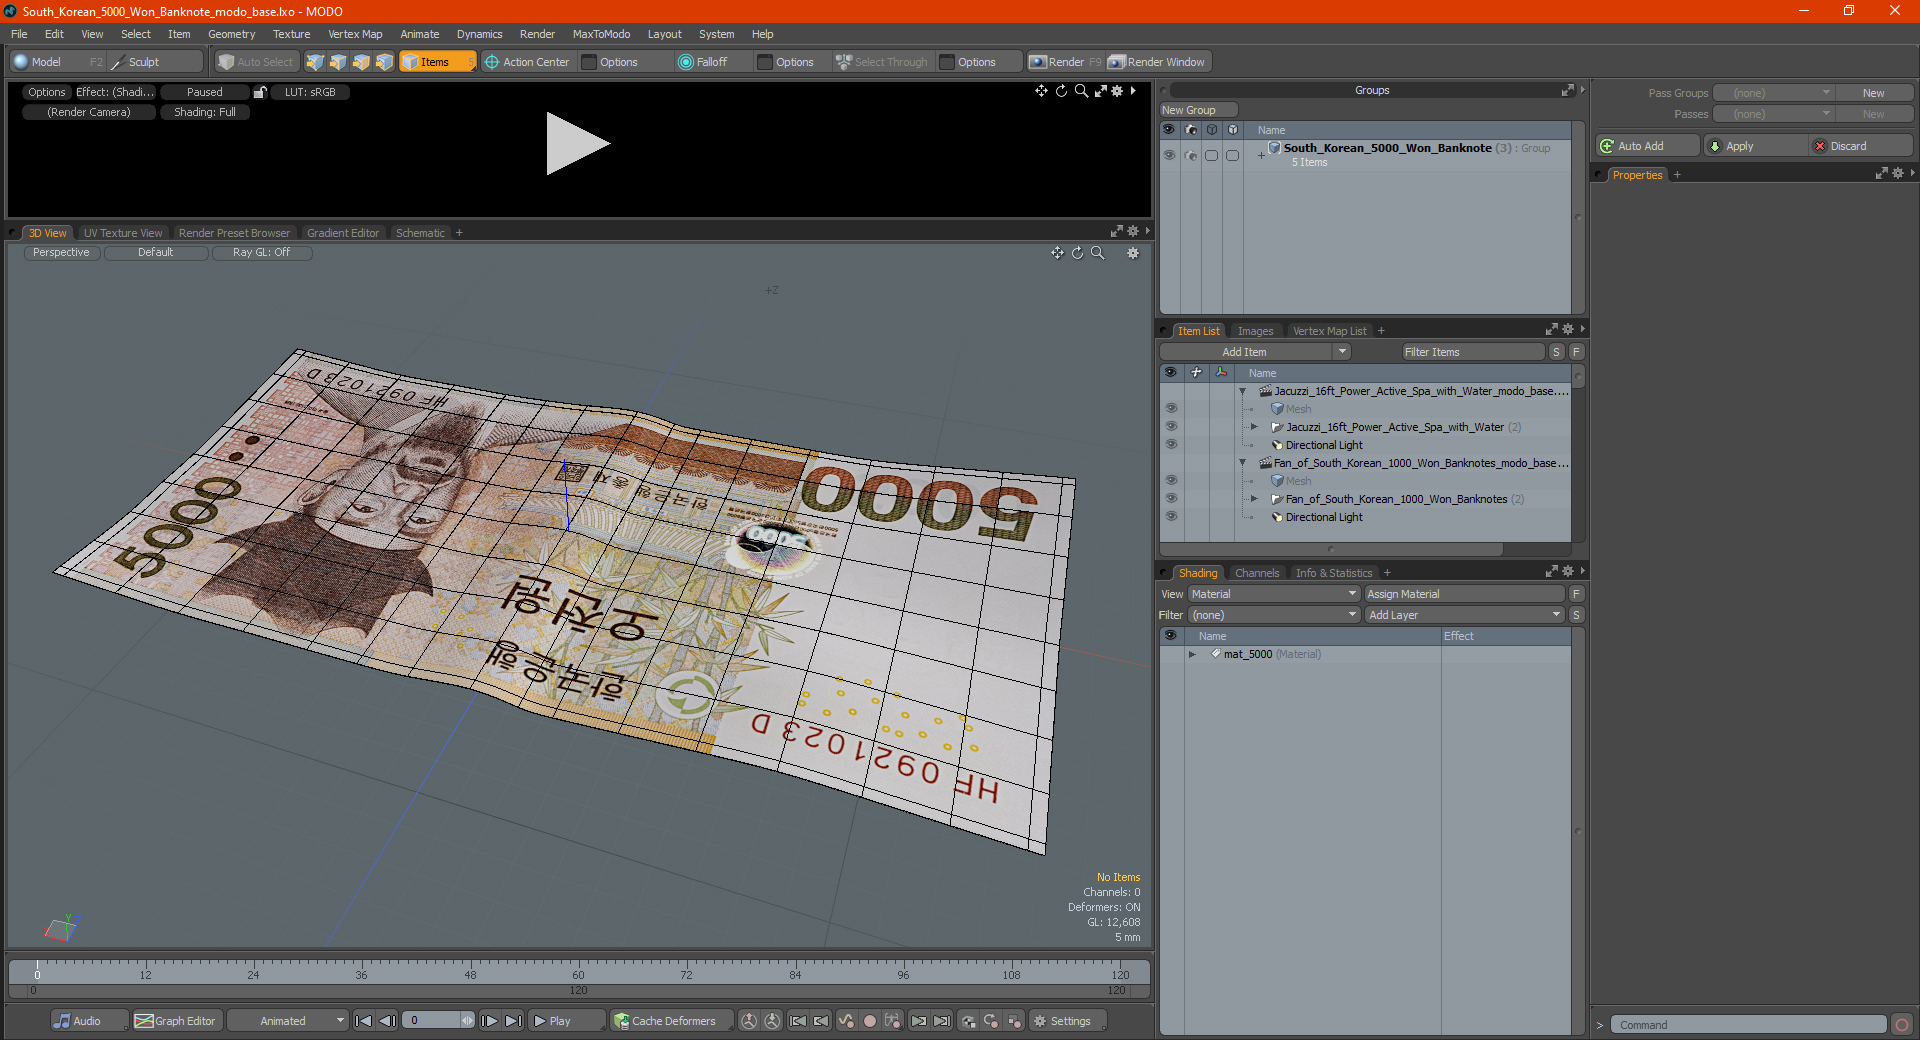Open the 3D viewport gear settings icon

pos(1133,253)
